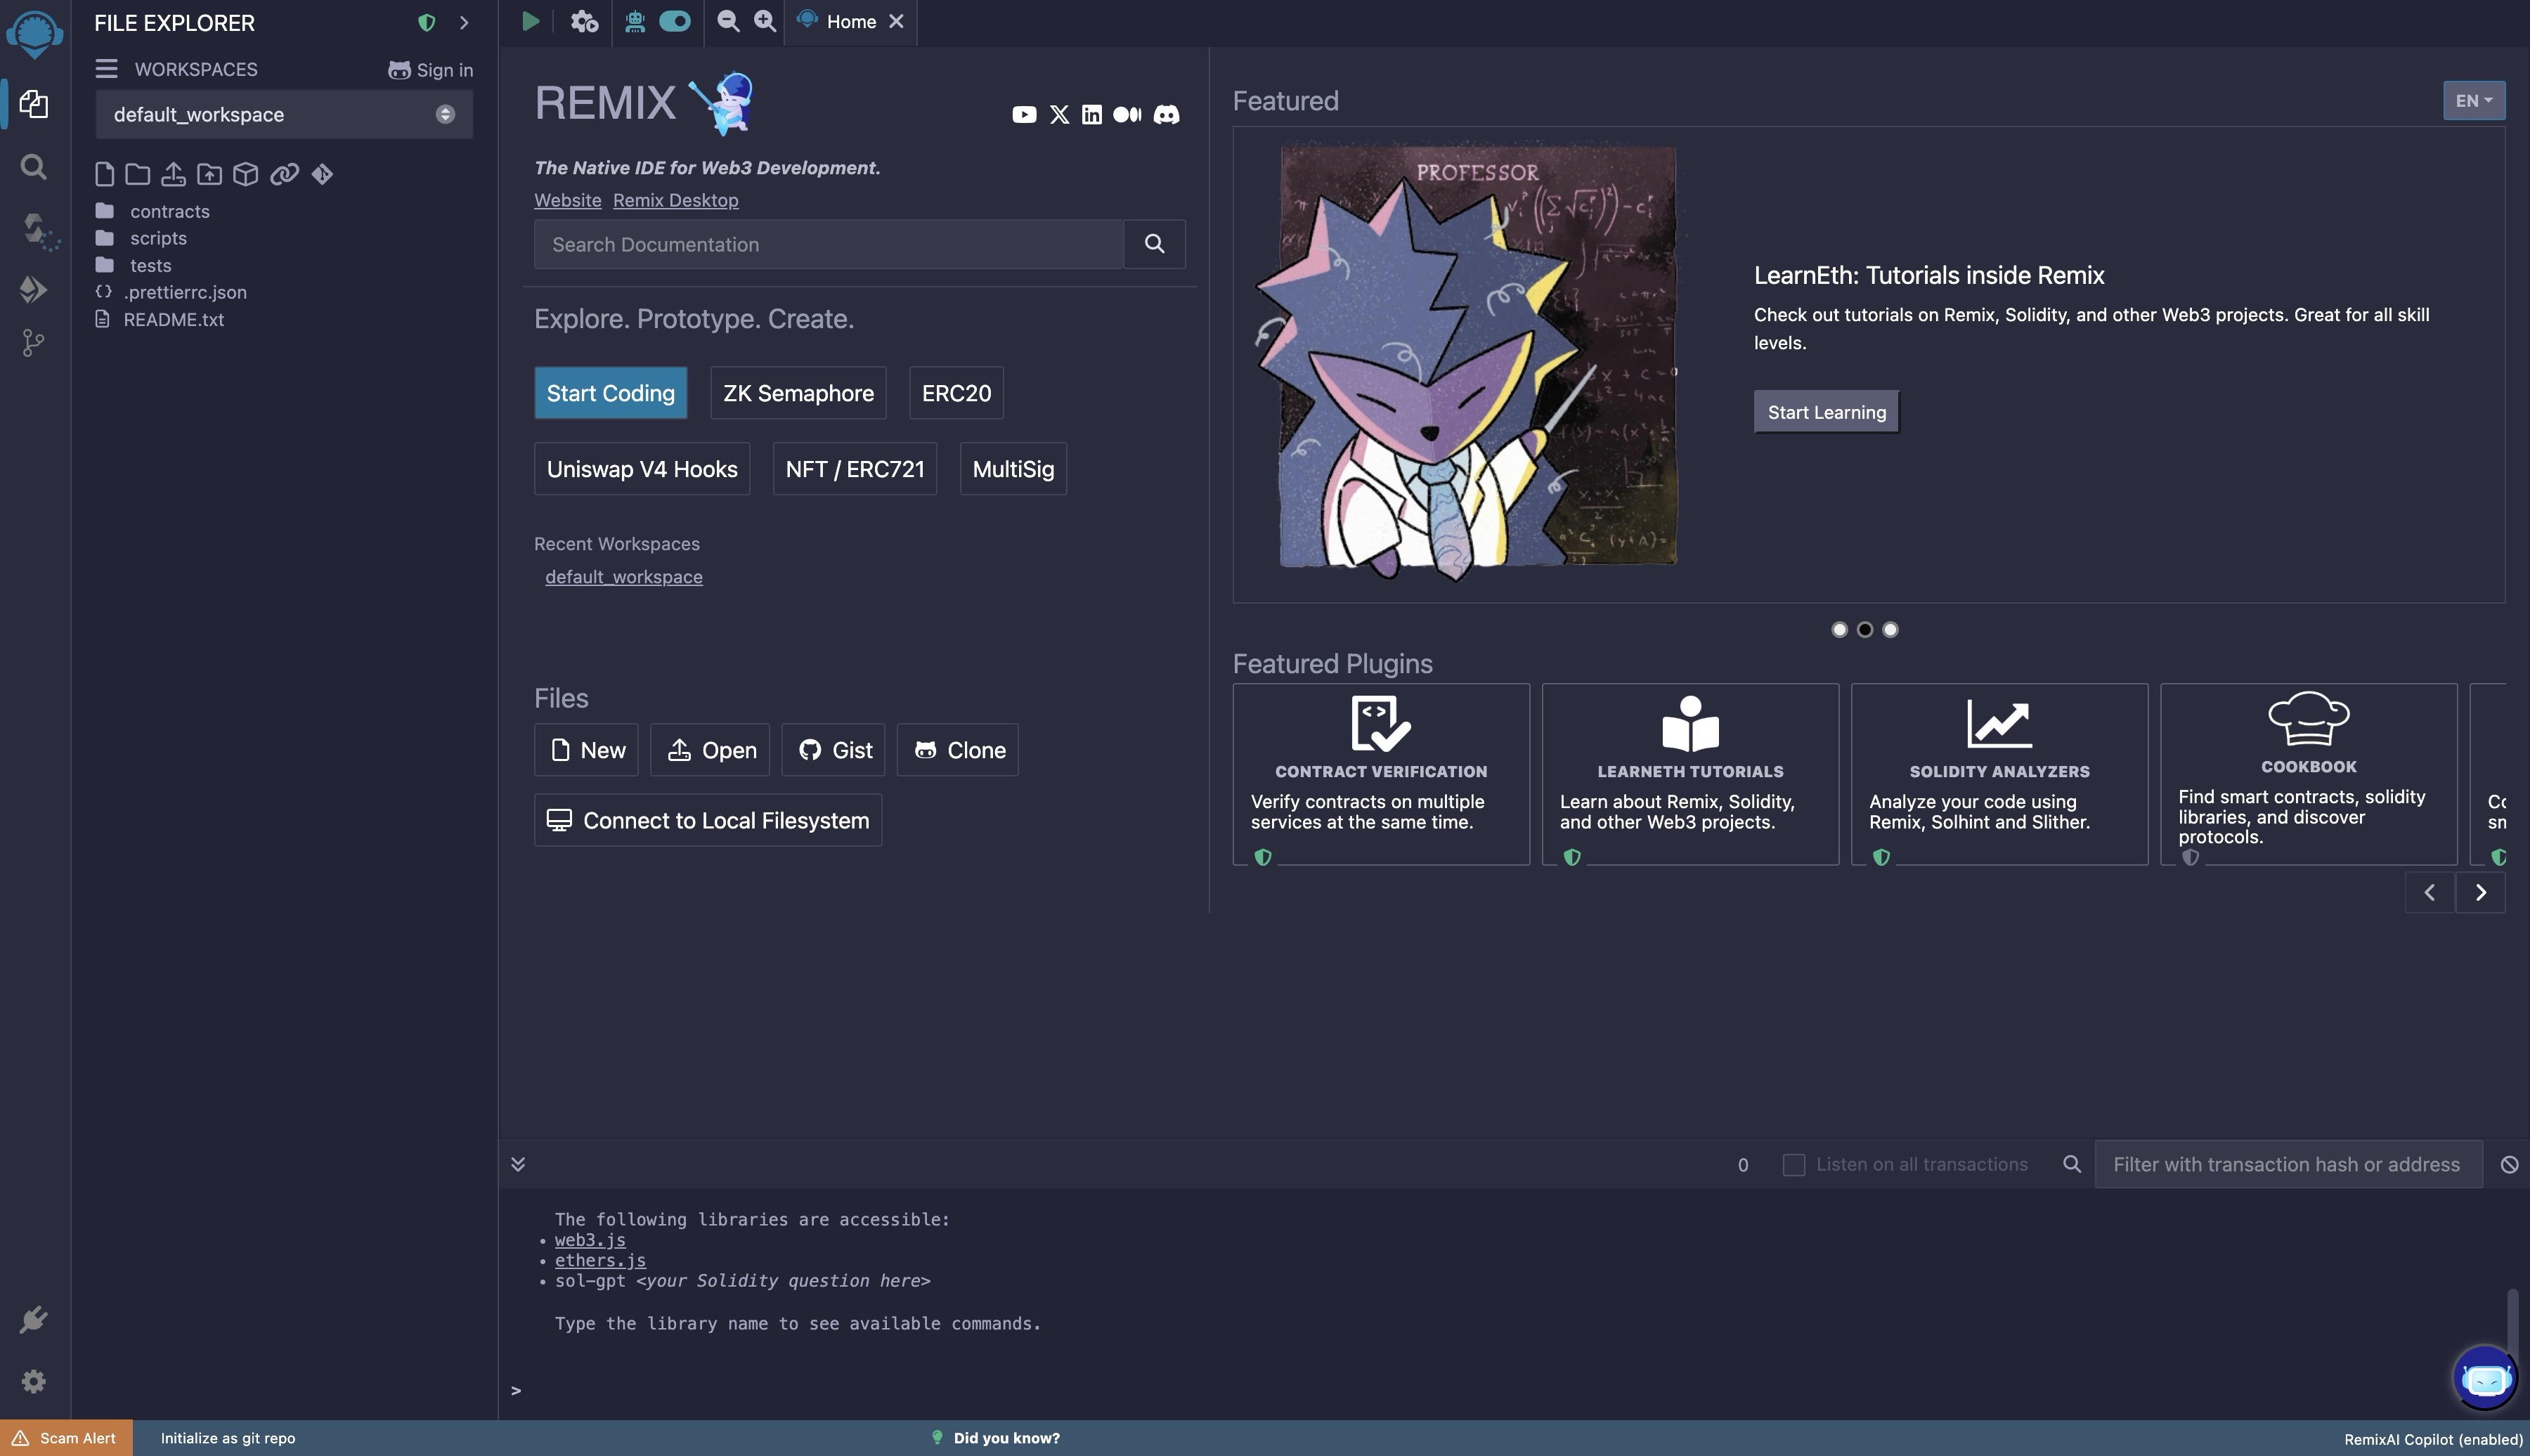This screenshot has width=2530, height=1456.
Task: Check Listen on all transactions
Action: 1794,1165
